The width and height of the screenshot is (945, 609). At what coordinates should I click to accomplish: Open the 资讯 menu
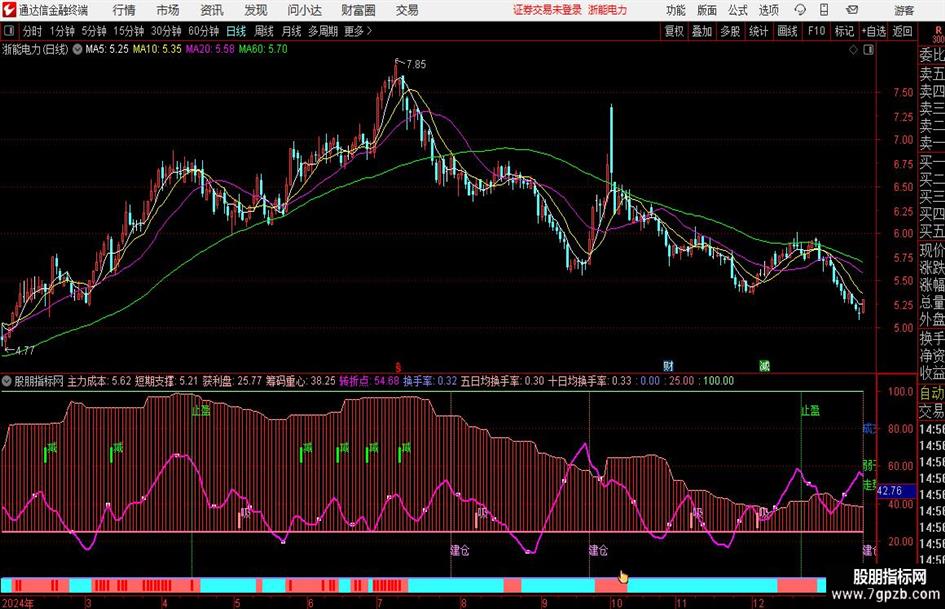[212, 10]
